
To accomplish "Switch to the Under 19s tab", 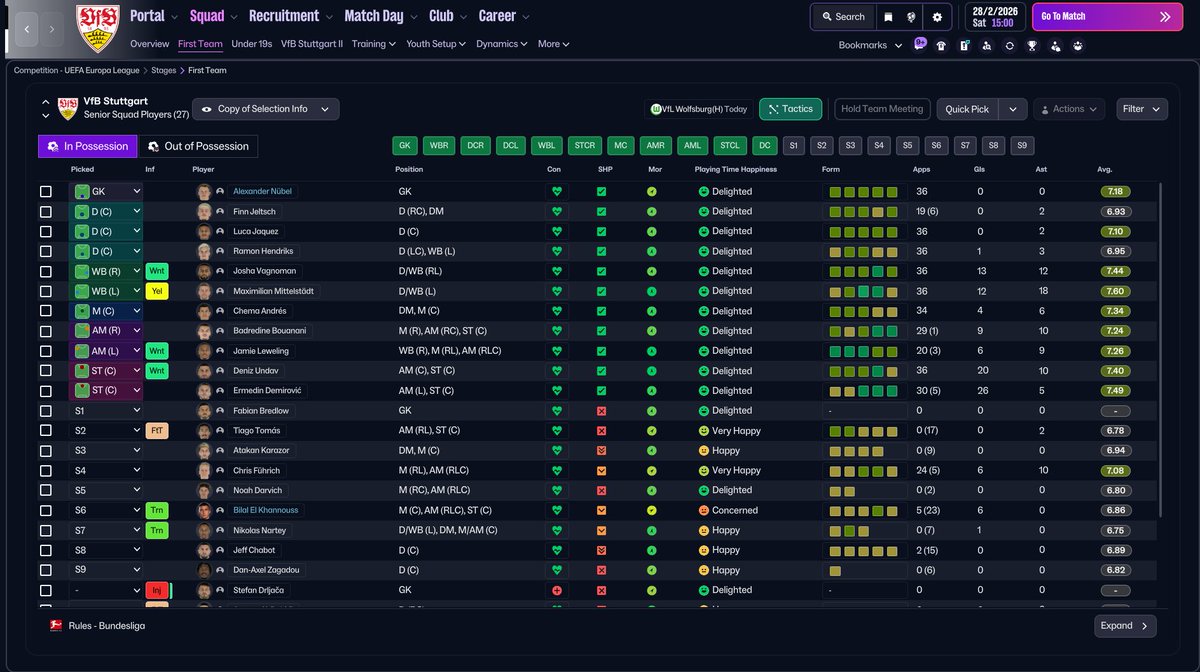I will point(251,44).
